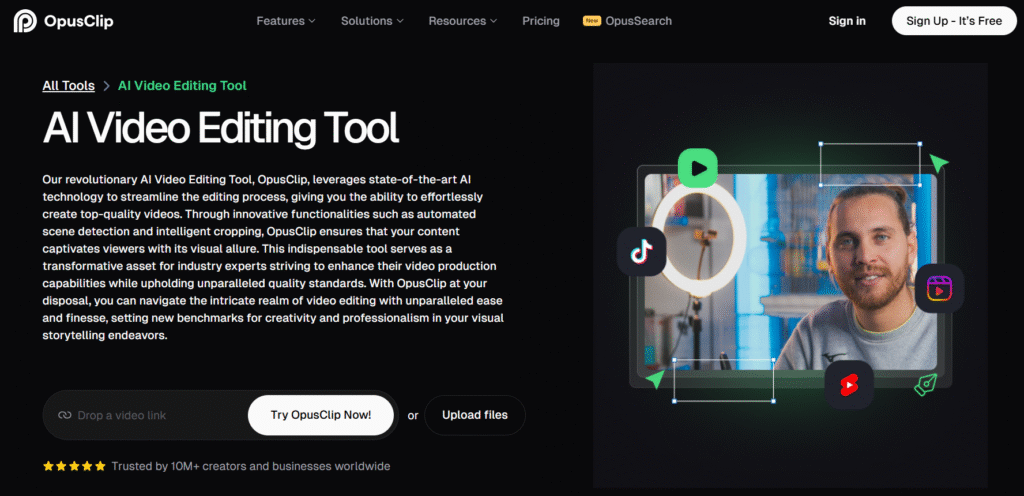Click the video preview thumbnail of the man
The width and height of the screenshot is (1024, 496).
790,272
